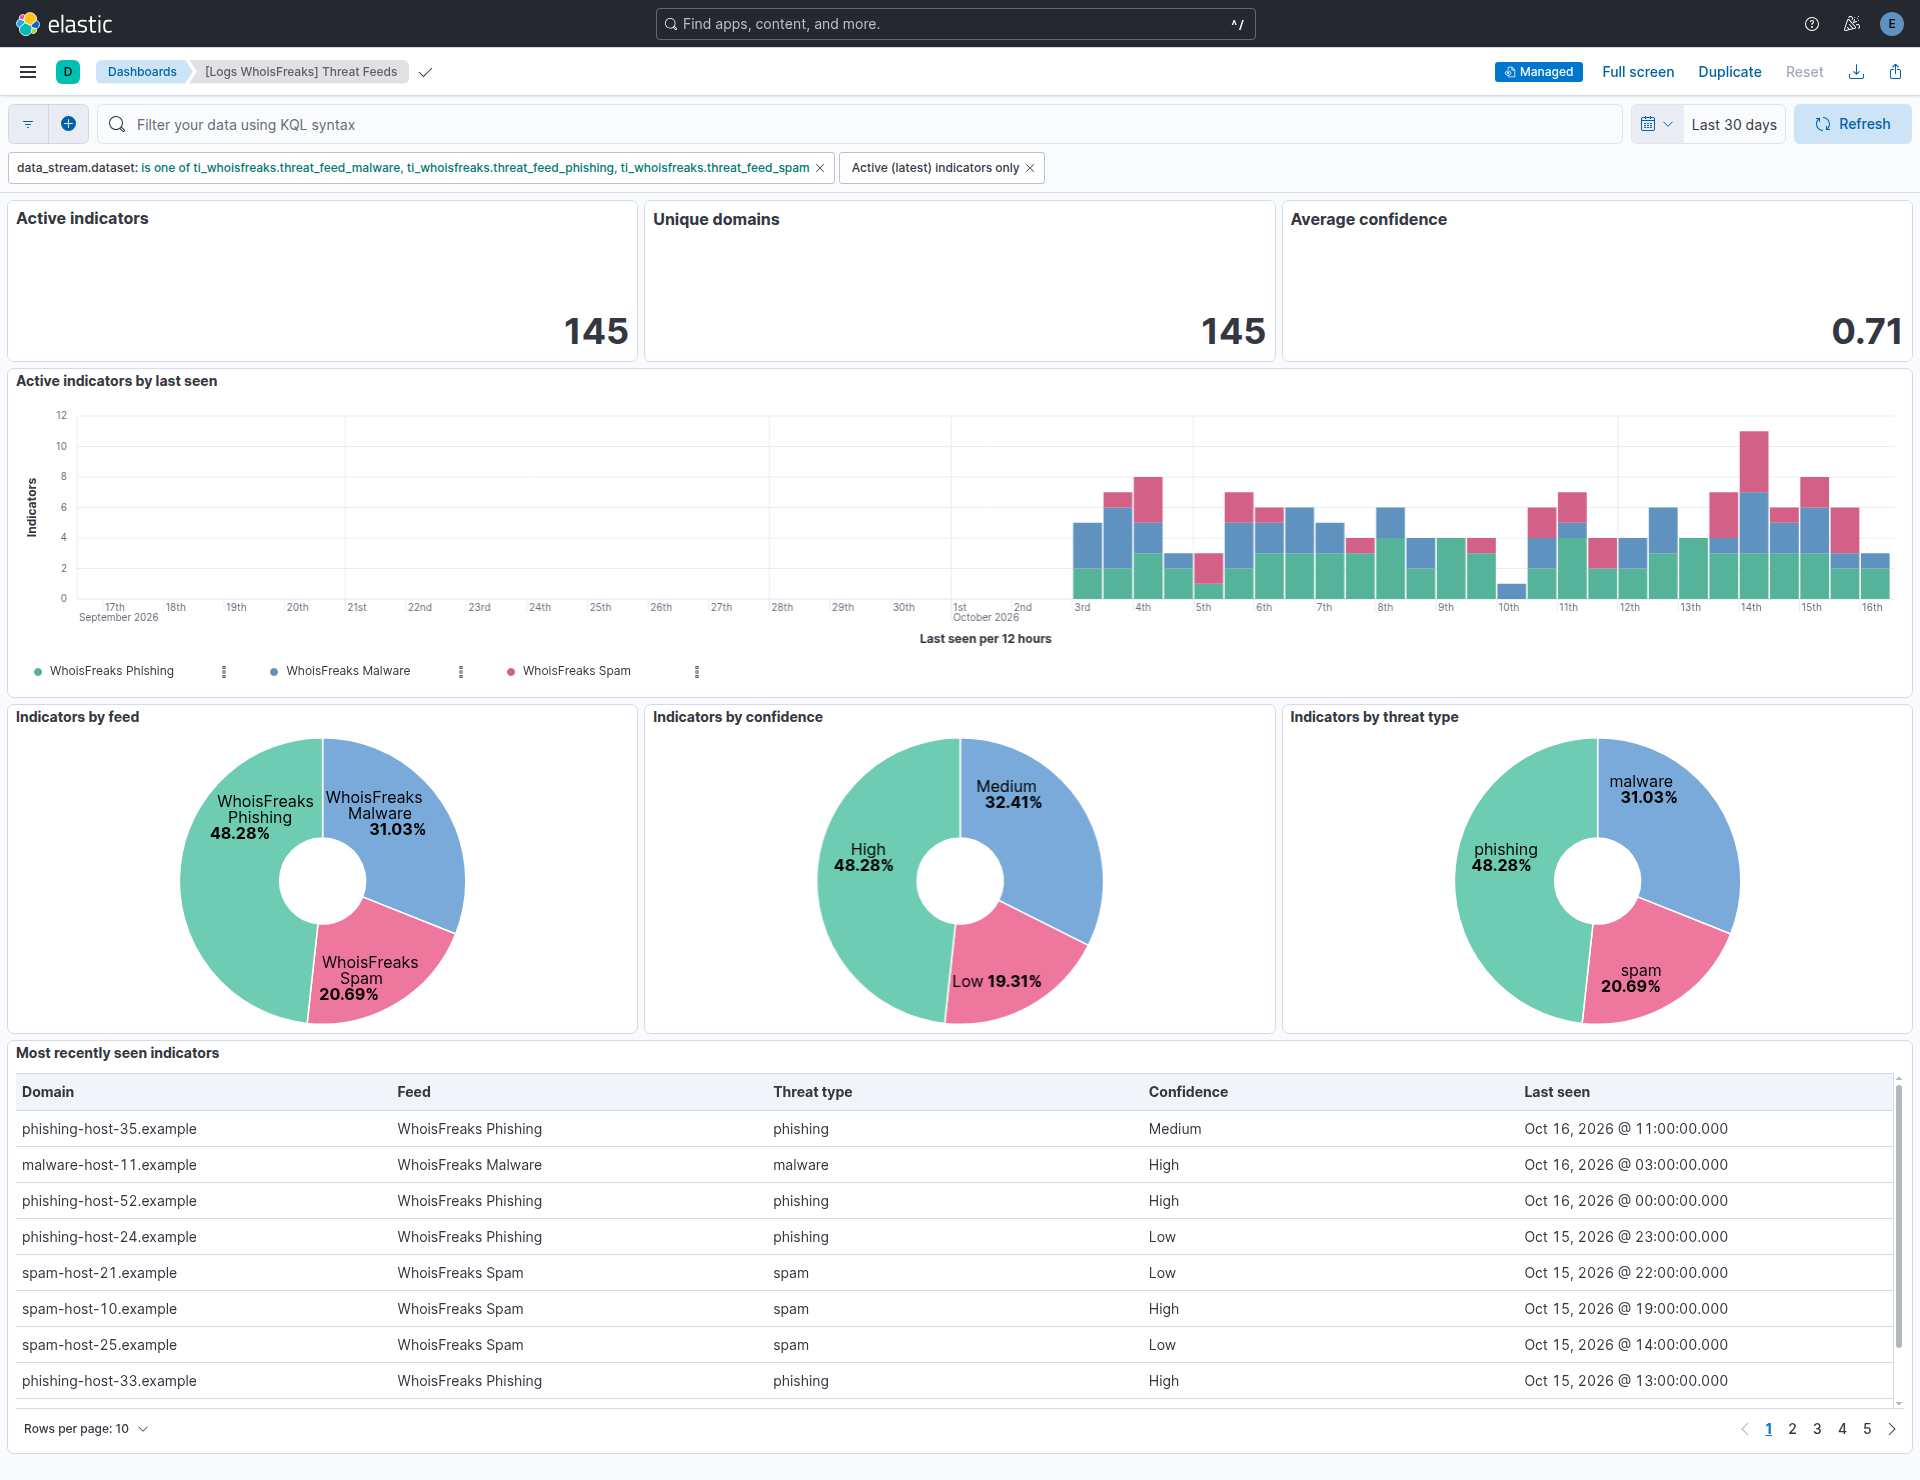Click the WhoisFreaks Spam pink legend dot
The image size is (1920, 1480).
[x=511, y=672]
